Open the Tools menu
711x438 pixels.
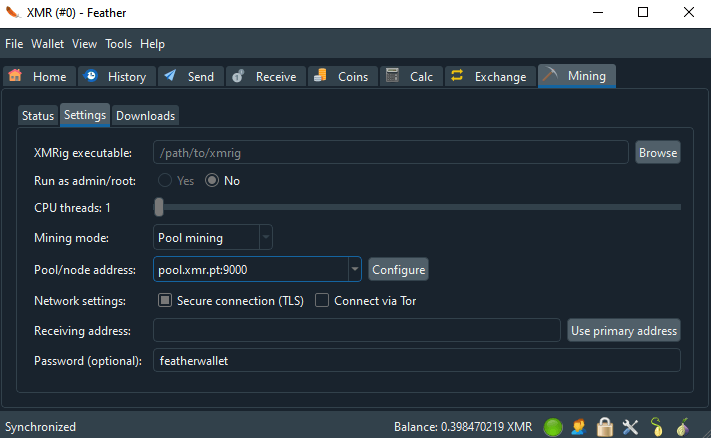[119, 44]
